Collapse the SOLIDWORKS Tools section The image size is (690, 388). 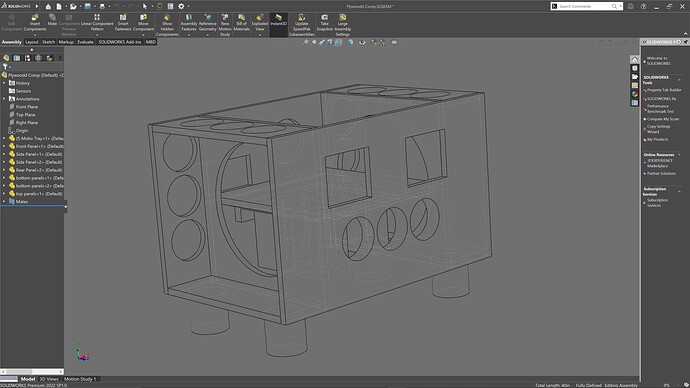tap(679, 80)
